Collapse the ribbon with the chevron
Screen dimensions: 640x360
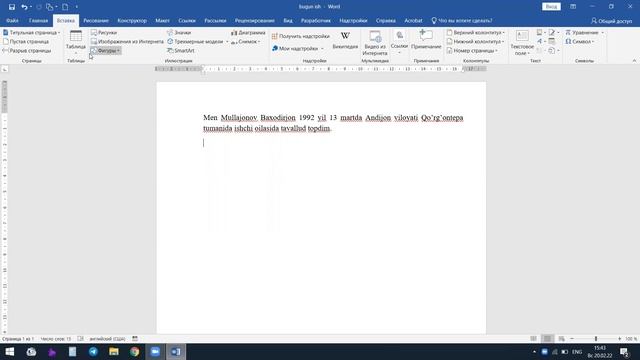tap(634, 61)
